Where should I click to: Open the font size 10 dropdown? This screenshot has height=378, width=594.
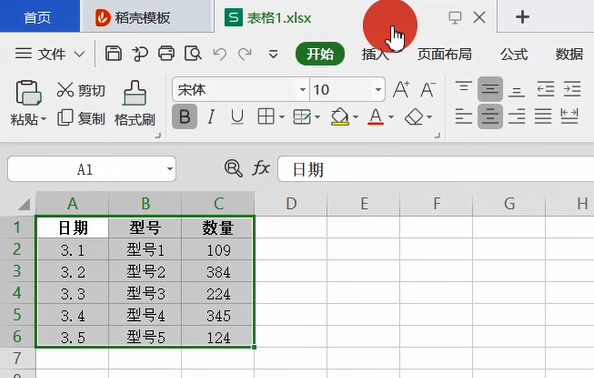coord(378,90)
